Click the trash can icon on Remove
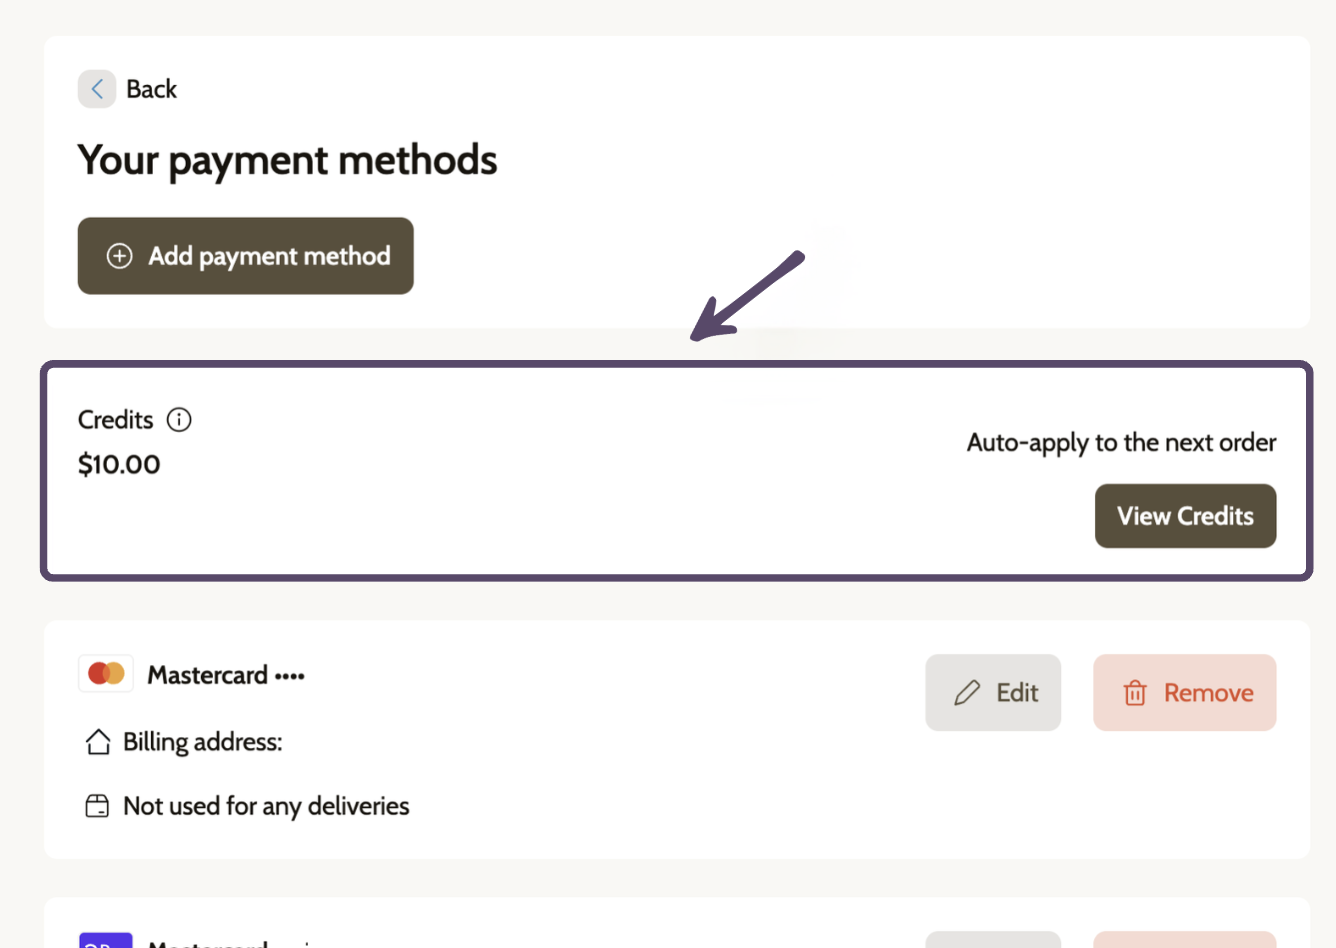This screenshot has width=1336, height=948. point(1135,693)
